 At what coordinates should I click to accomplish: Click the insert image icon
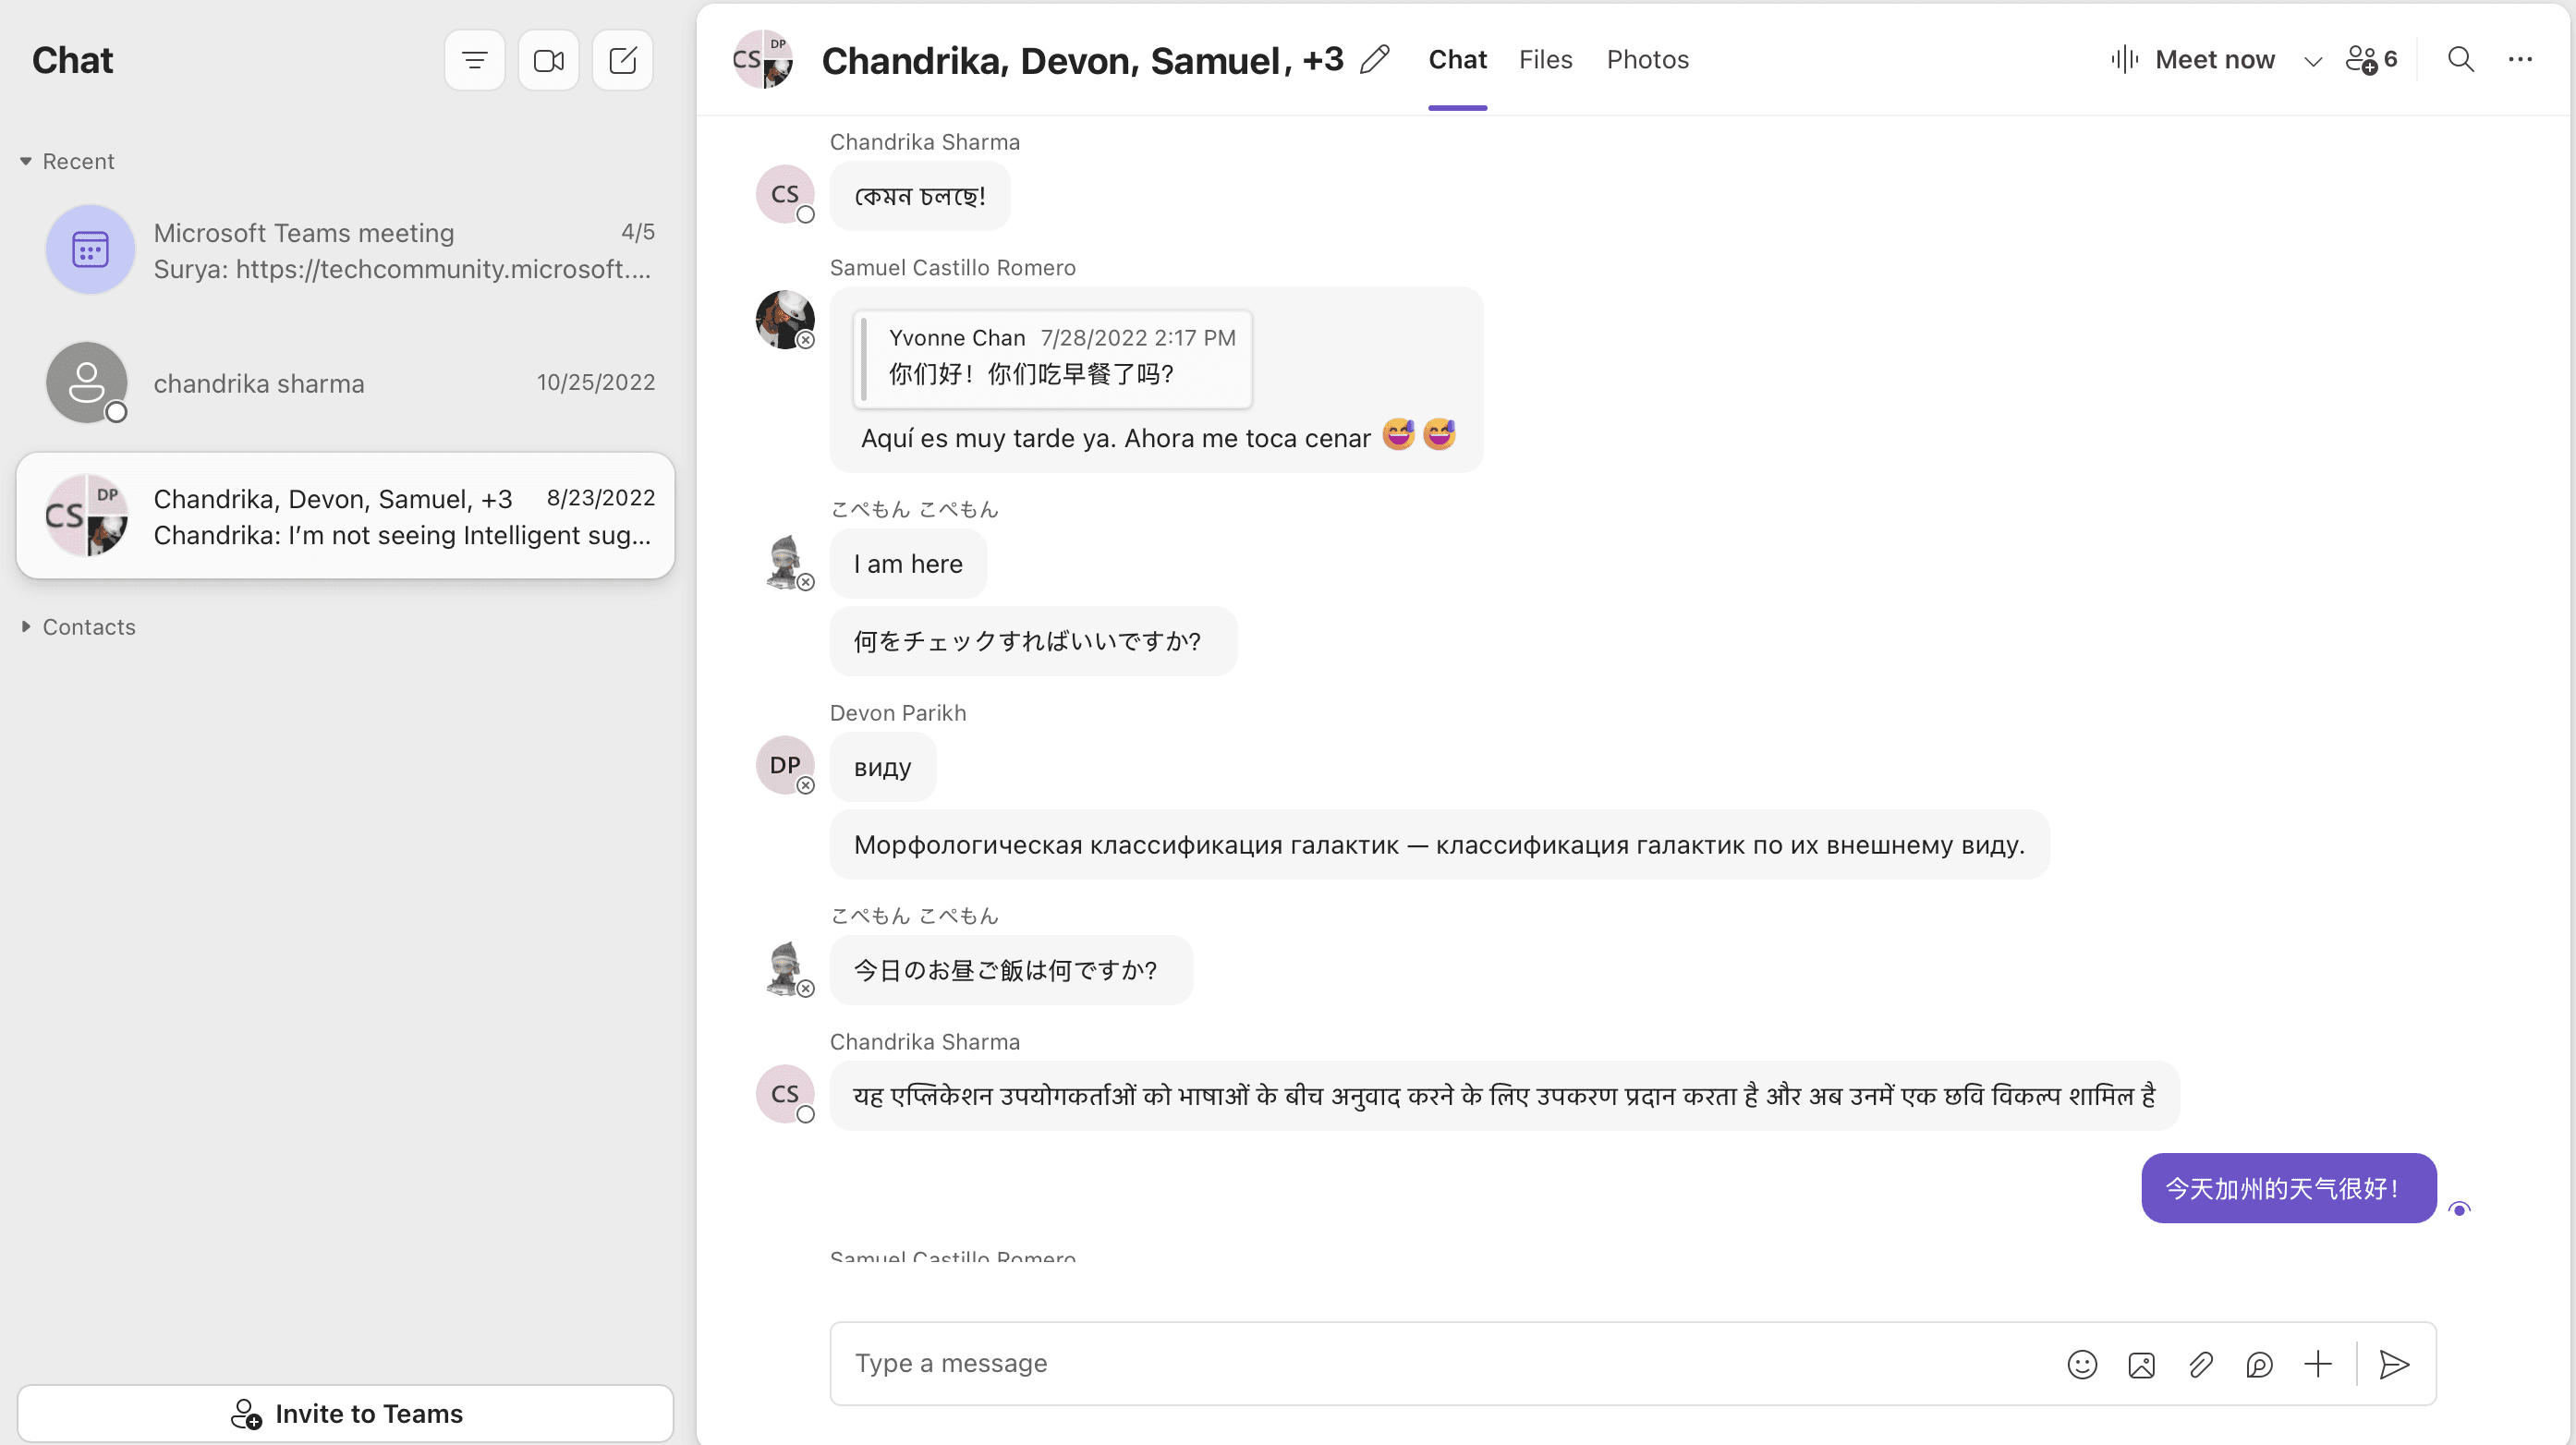(x=2141, y=1364)
